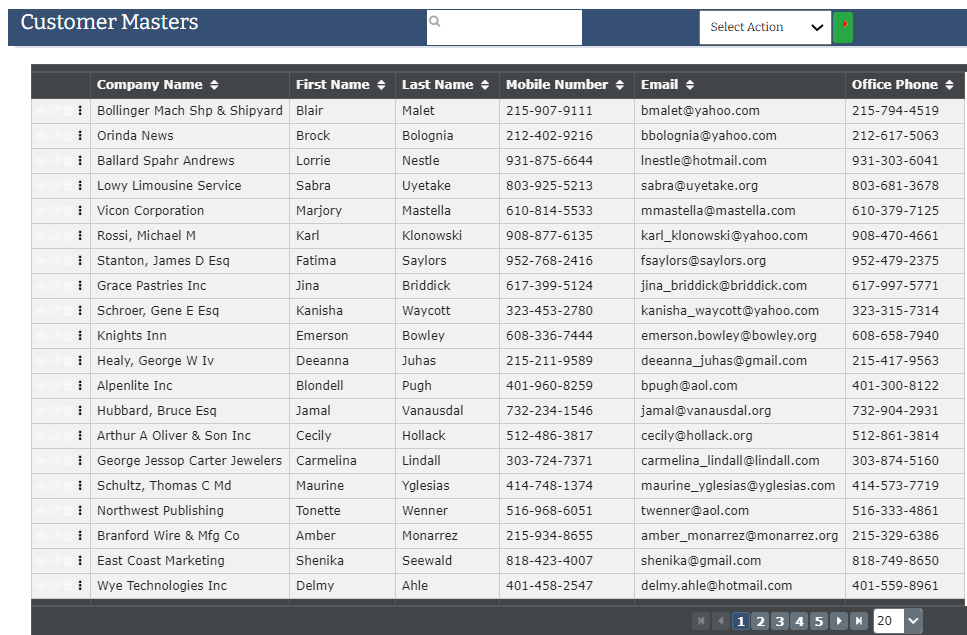Viewport: 967px width, 635px height.
Task: Open the Select Action dropdown
Action: pyautogui.click(x=765, y=27)
